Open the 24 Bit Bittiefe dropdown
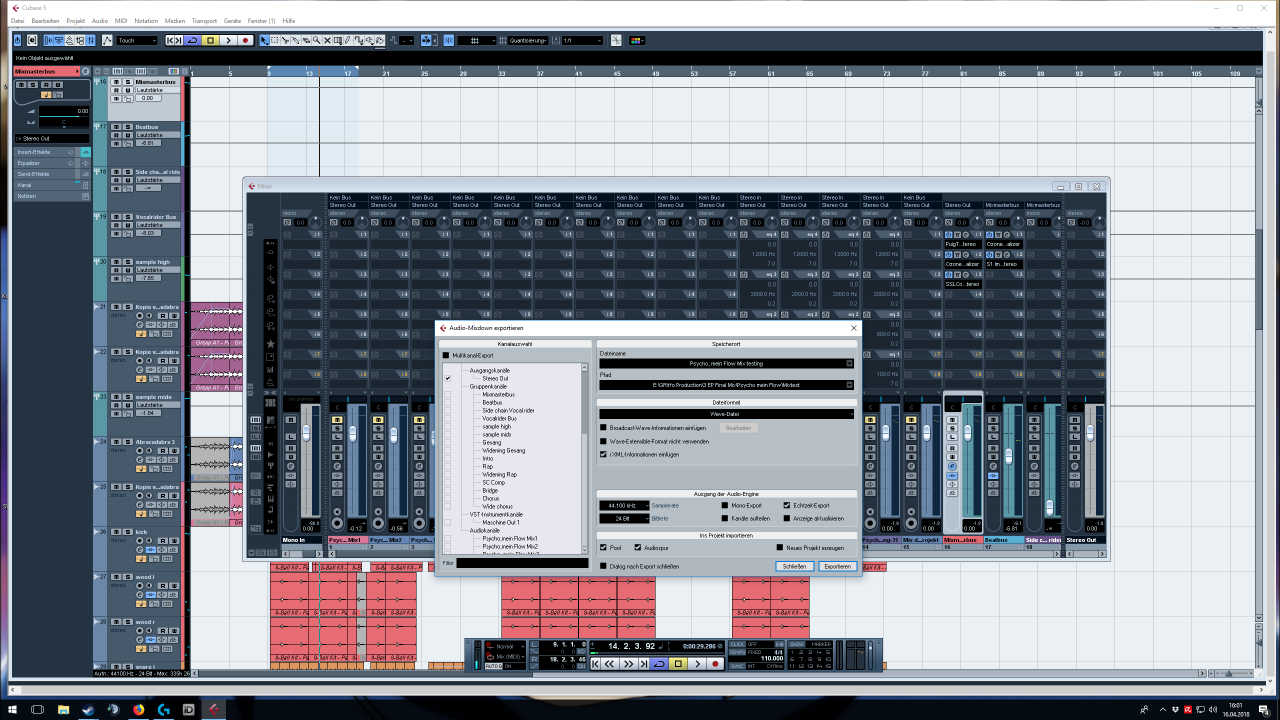 (x=624, y=518)
